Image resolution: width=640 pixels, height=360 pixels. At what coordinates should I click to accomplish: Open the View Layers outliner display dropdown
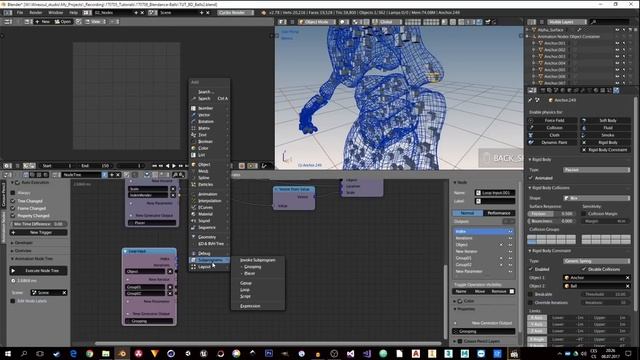tap(568, 22)
